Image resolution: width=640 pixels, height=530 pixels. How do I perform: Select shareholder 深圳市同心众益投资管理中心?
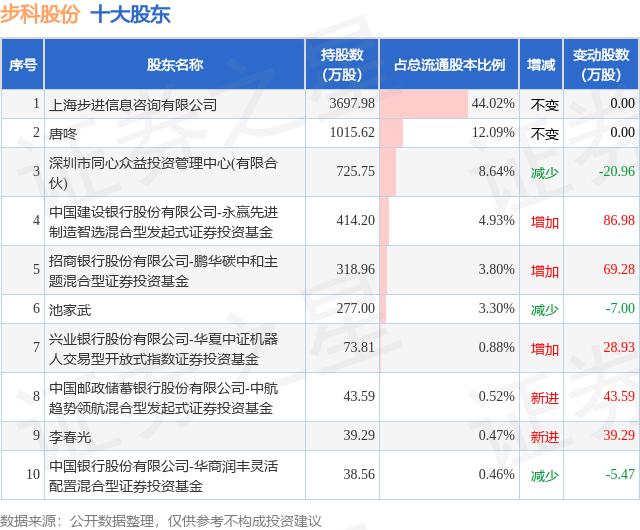[163, 173]
